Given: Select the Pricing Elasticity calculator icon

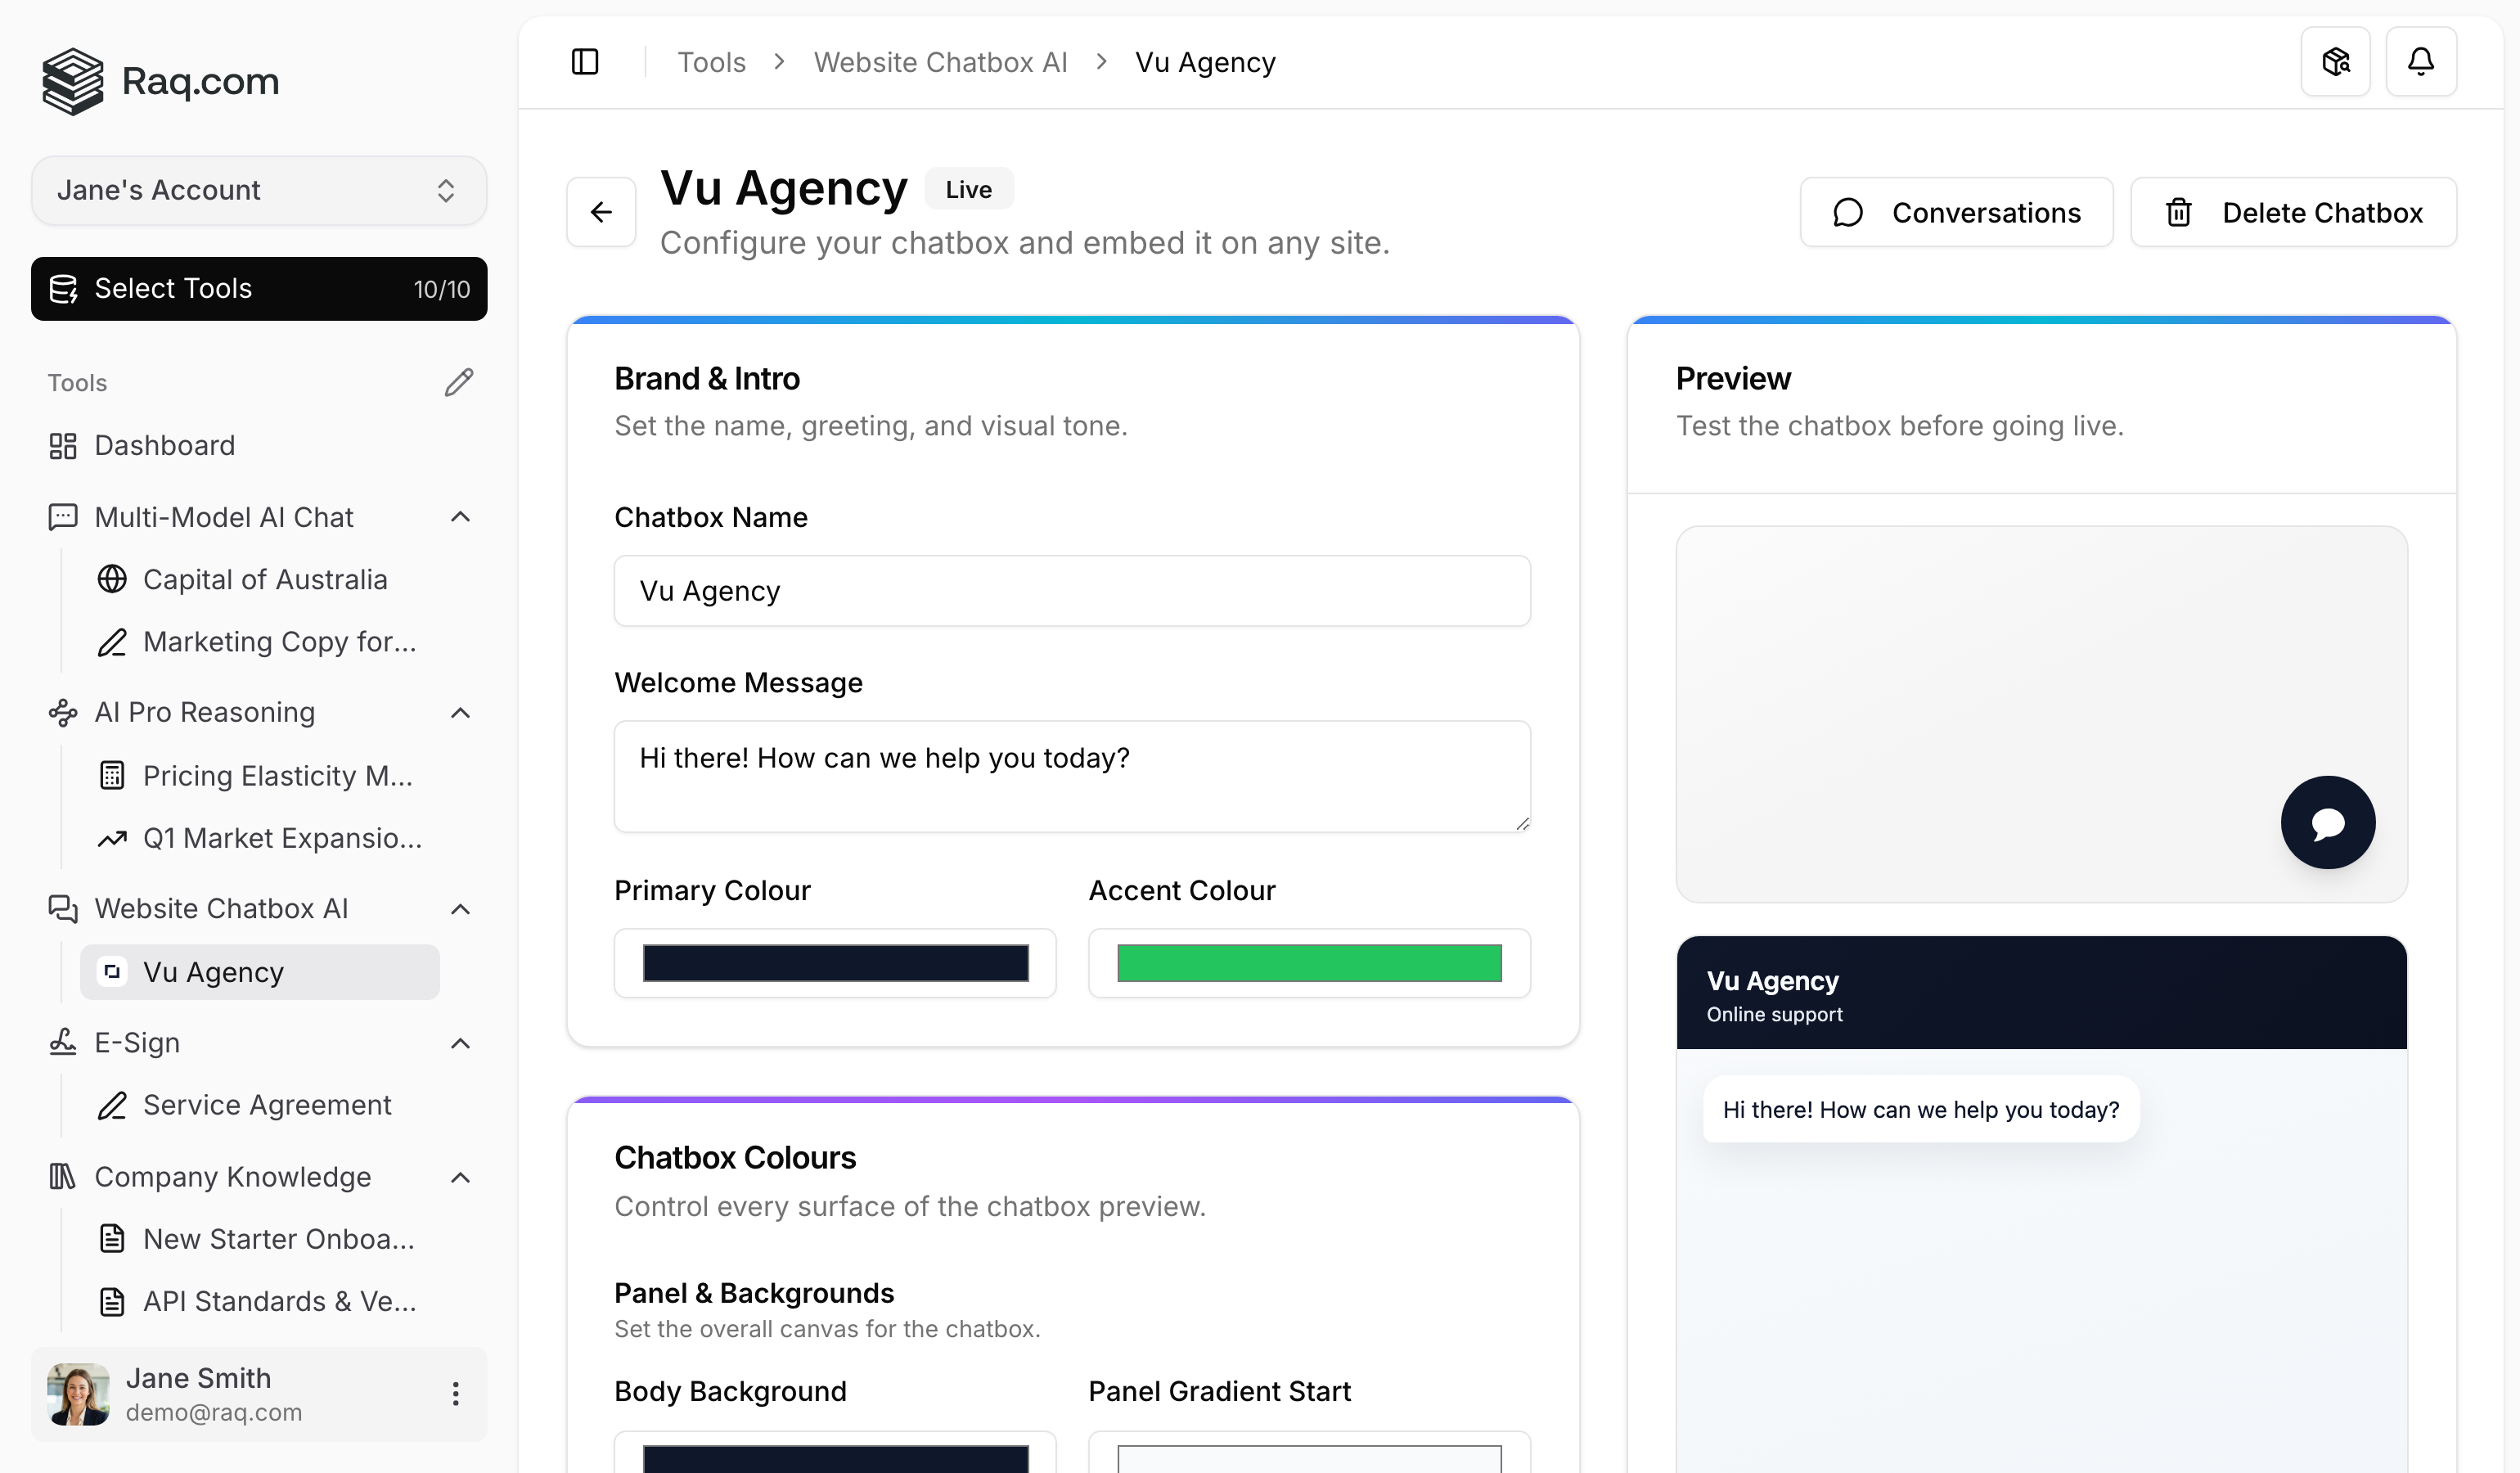Looking at the screenshot, I should tap(112, 775).
